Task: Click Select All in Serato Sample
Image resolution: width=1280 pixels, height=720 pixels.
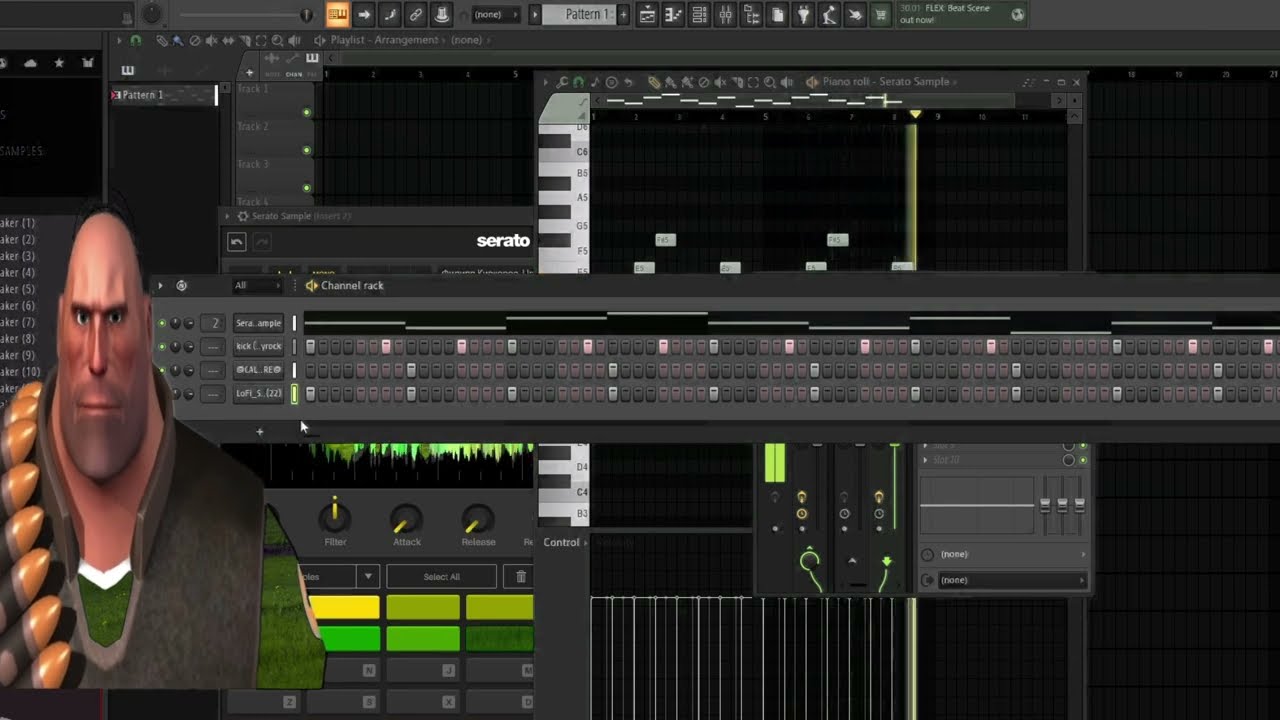Action: click(x=441, y=577)
